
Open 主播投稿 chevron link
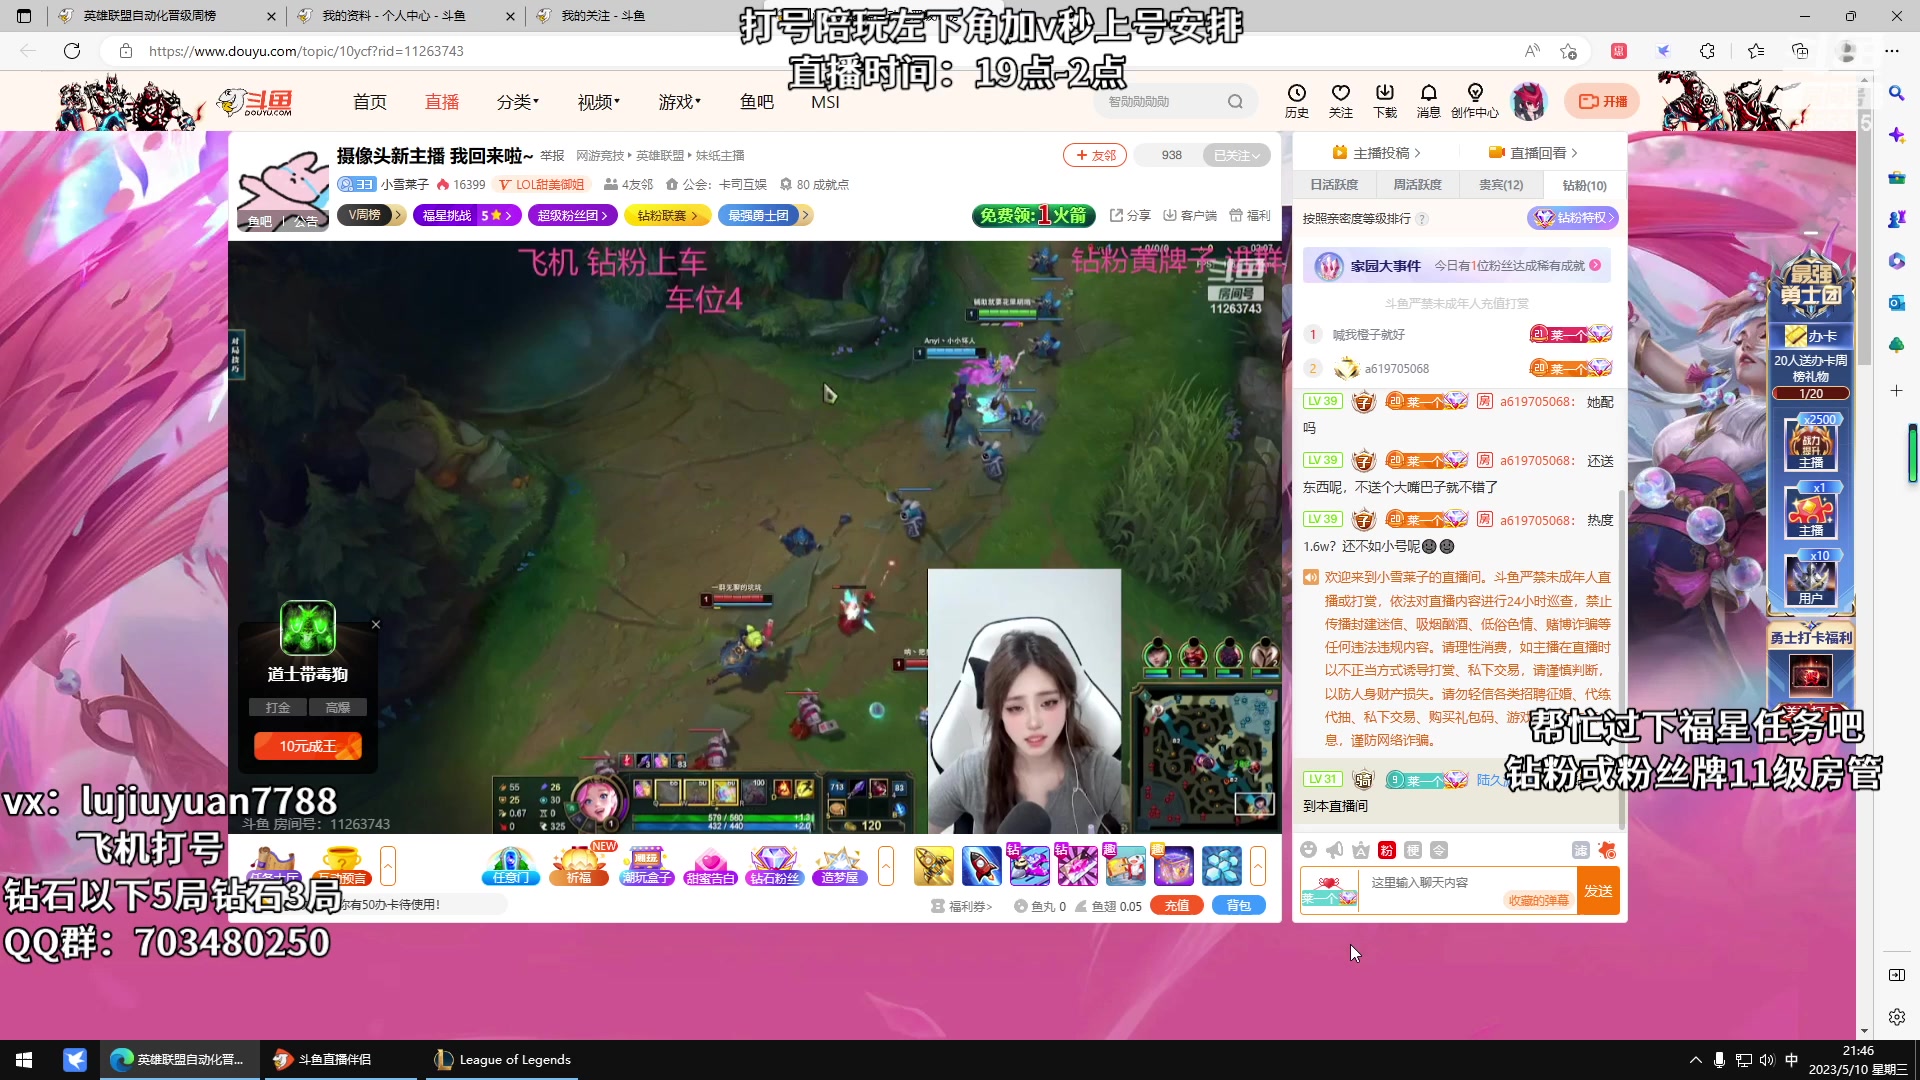click(x=1377, y=153)
